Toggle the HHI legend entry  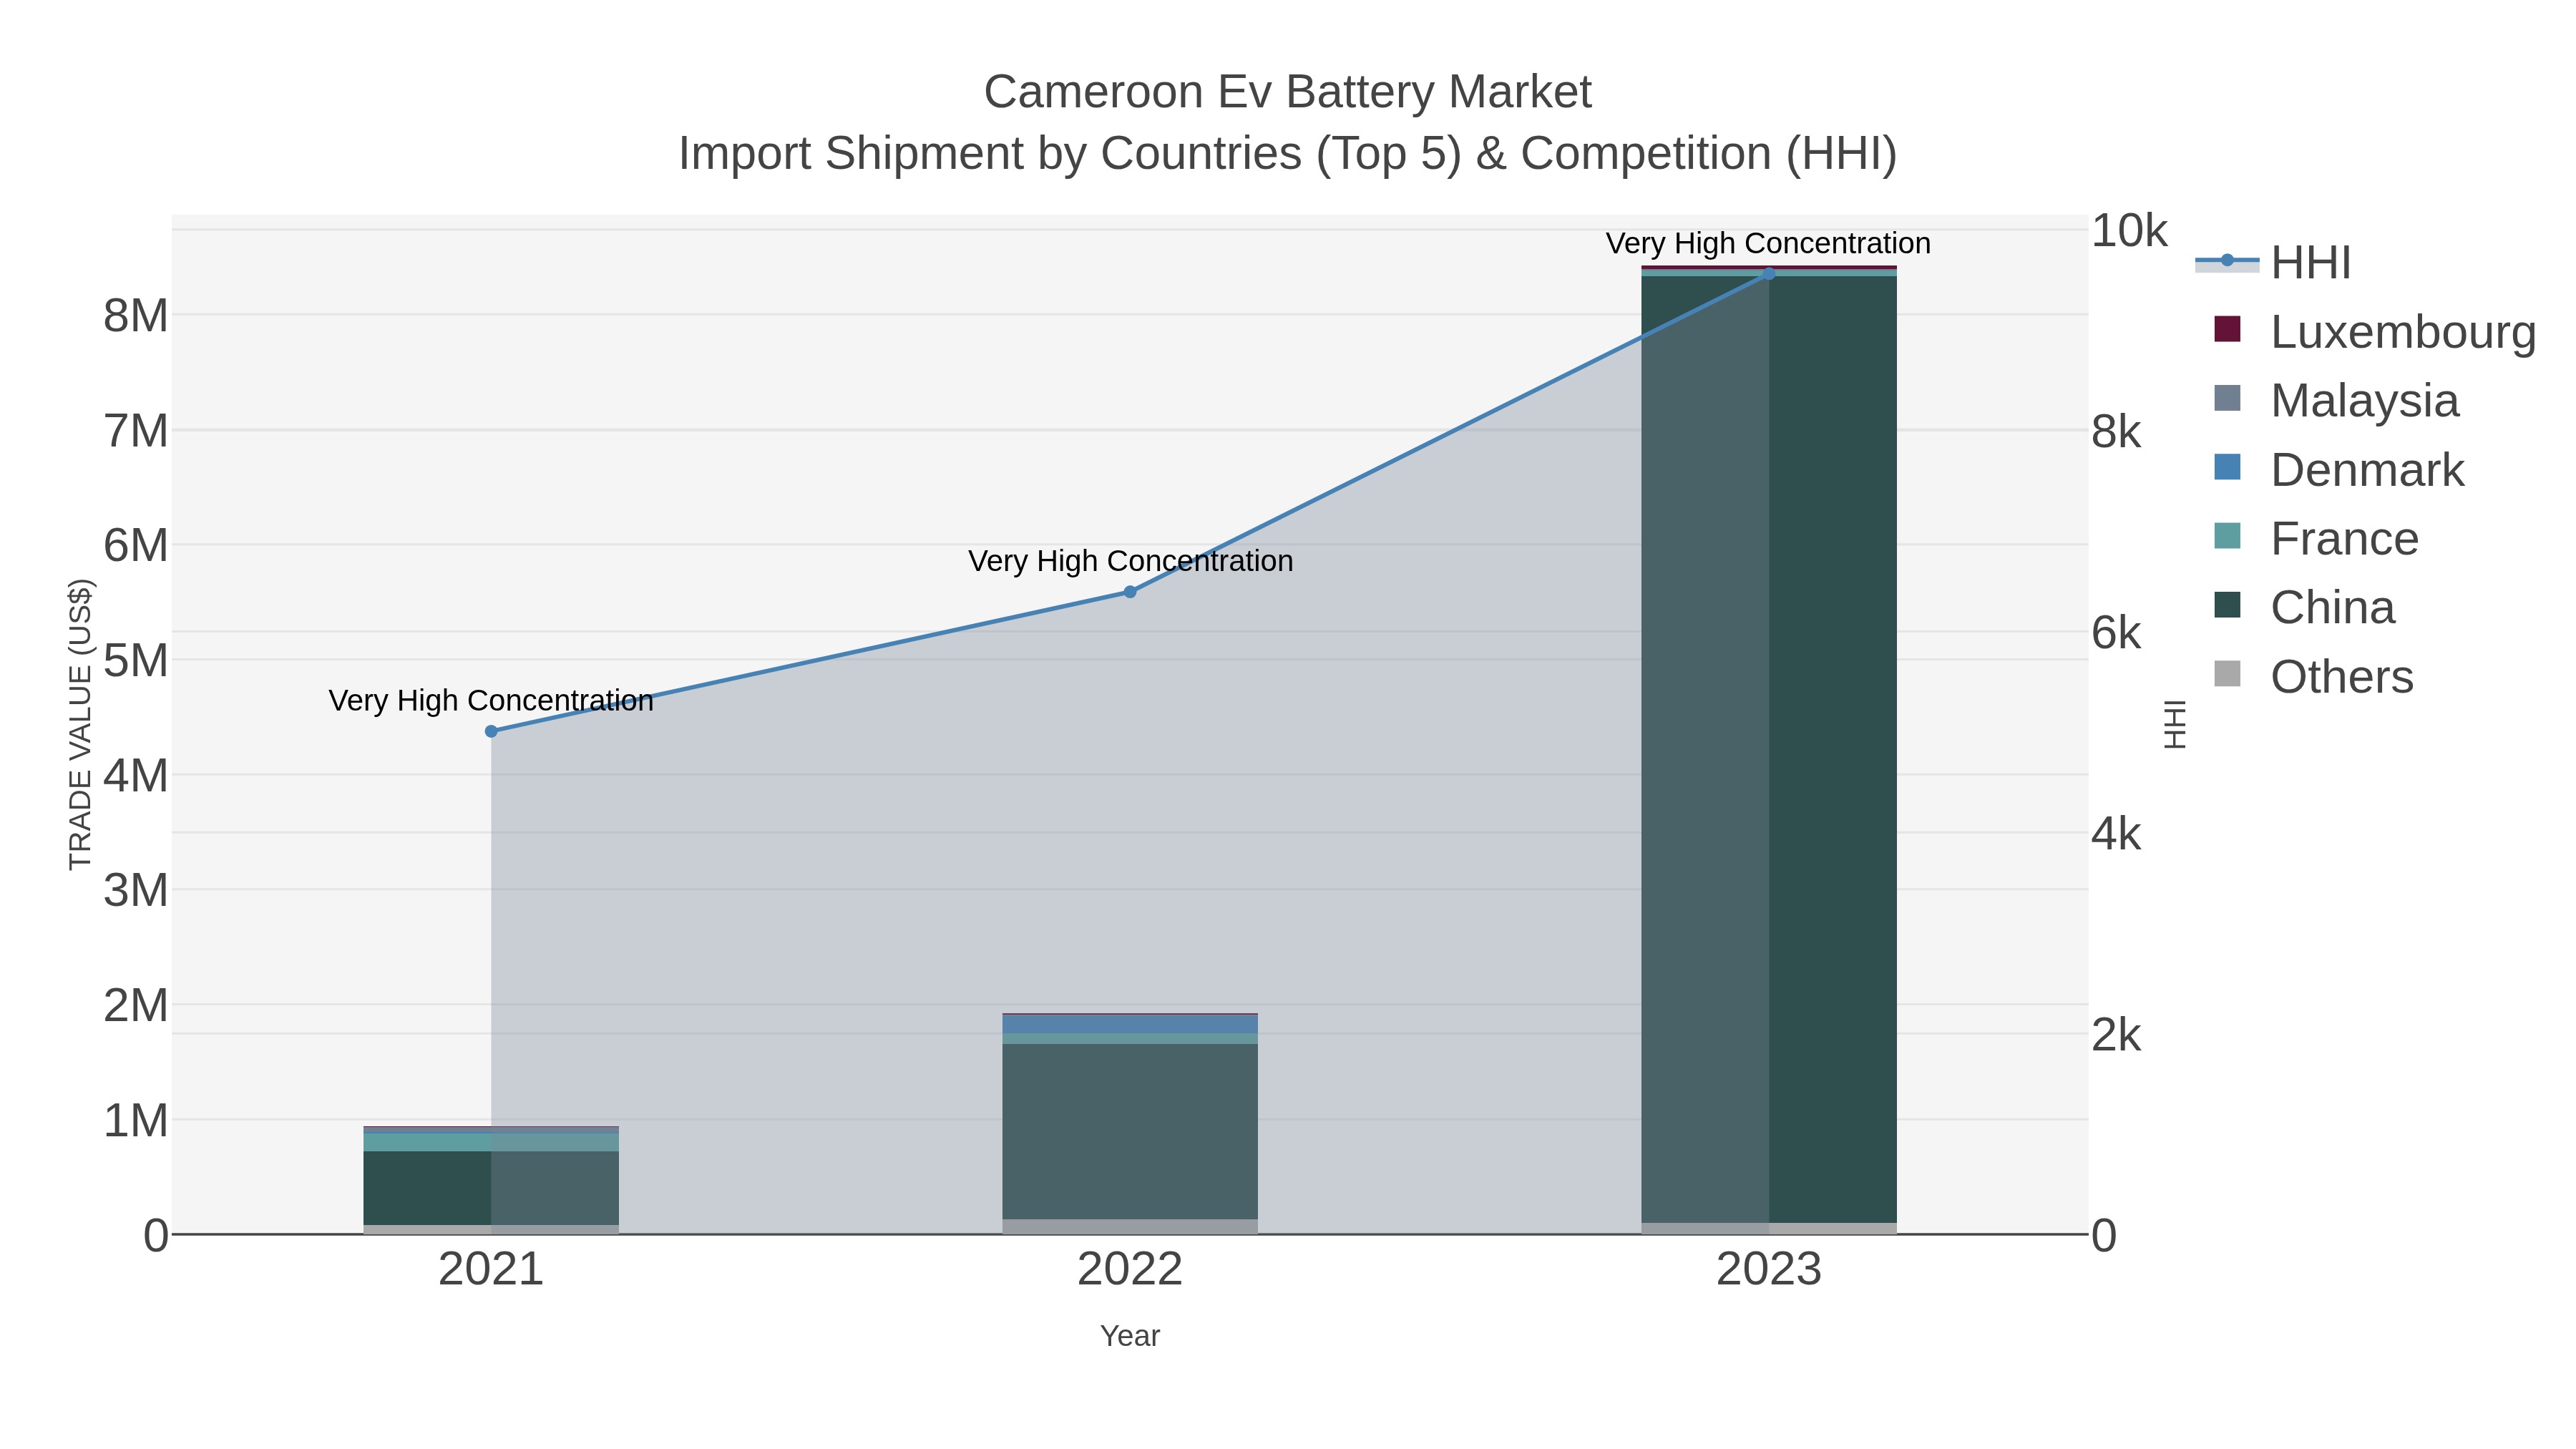point(2272,263)
